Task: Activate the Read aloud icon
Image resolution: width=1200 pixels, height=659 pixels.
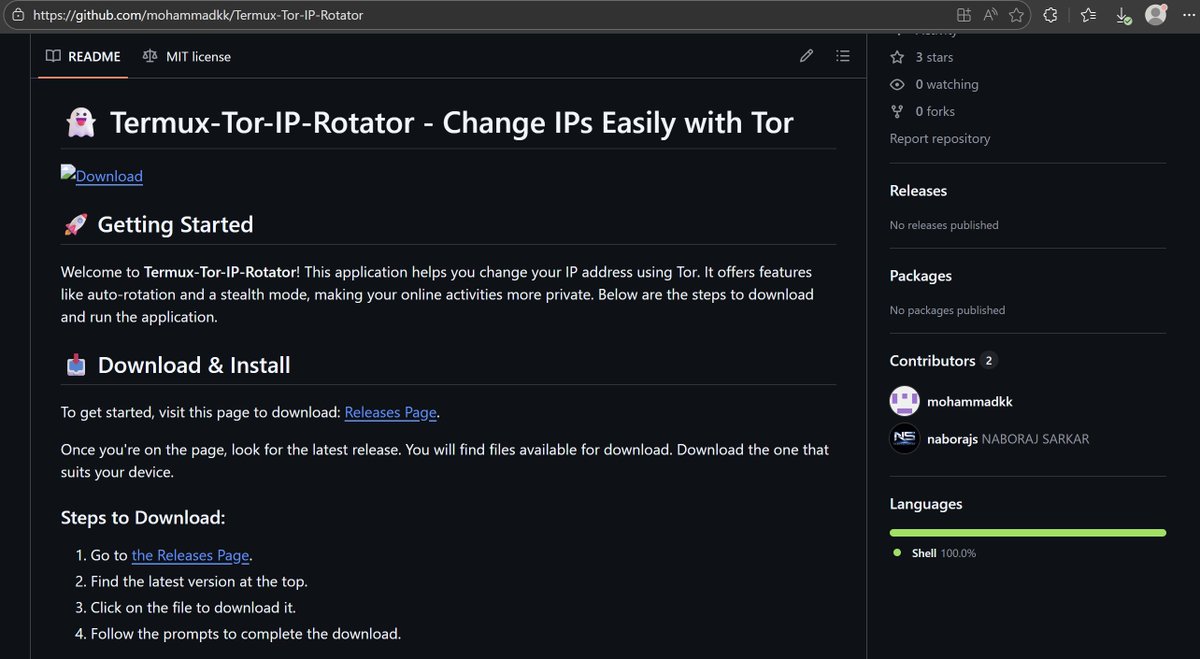Action: click(991, 15)
